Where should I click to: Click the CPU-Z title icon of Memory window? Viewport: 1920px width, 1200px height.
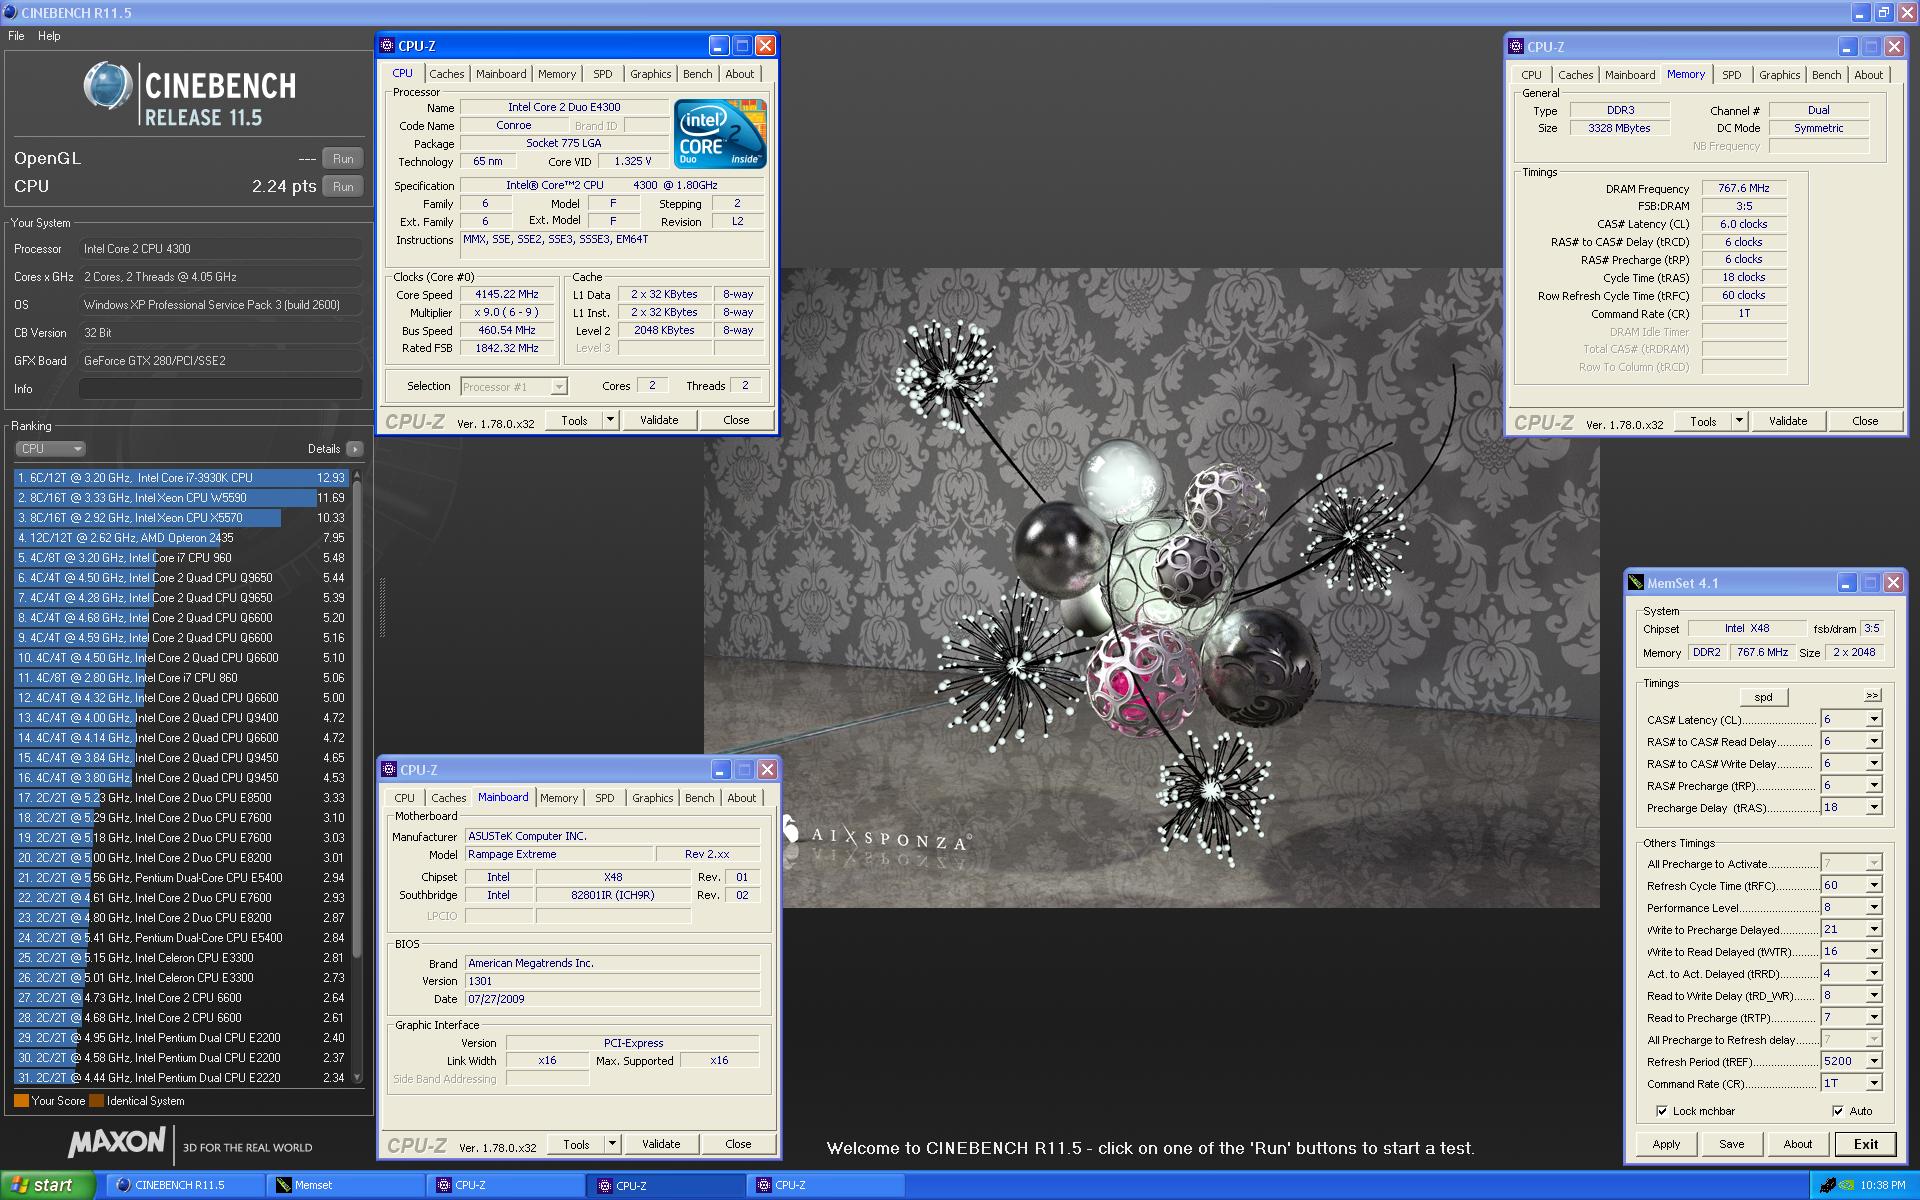pos(1516,47)
